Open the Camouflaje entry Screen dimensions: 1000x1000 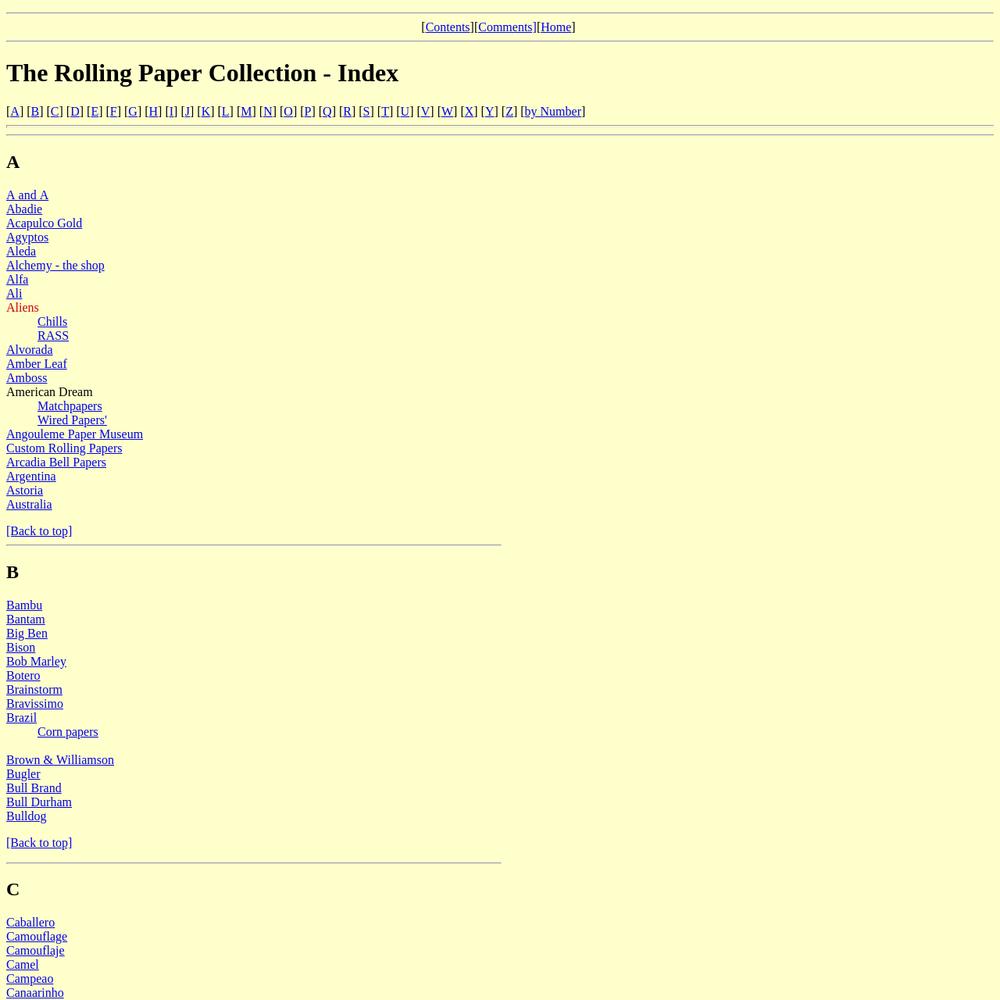point(35,951)
